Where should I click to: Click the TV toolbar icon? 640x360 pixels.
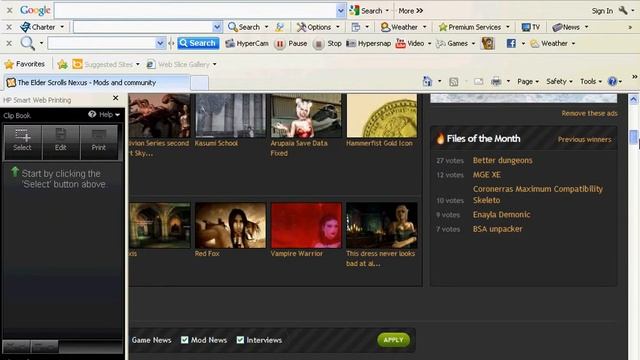pyautogui.click(x=531, y=27)
